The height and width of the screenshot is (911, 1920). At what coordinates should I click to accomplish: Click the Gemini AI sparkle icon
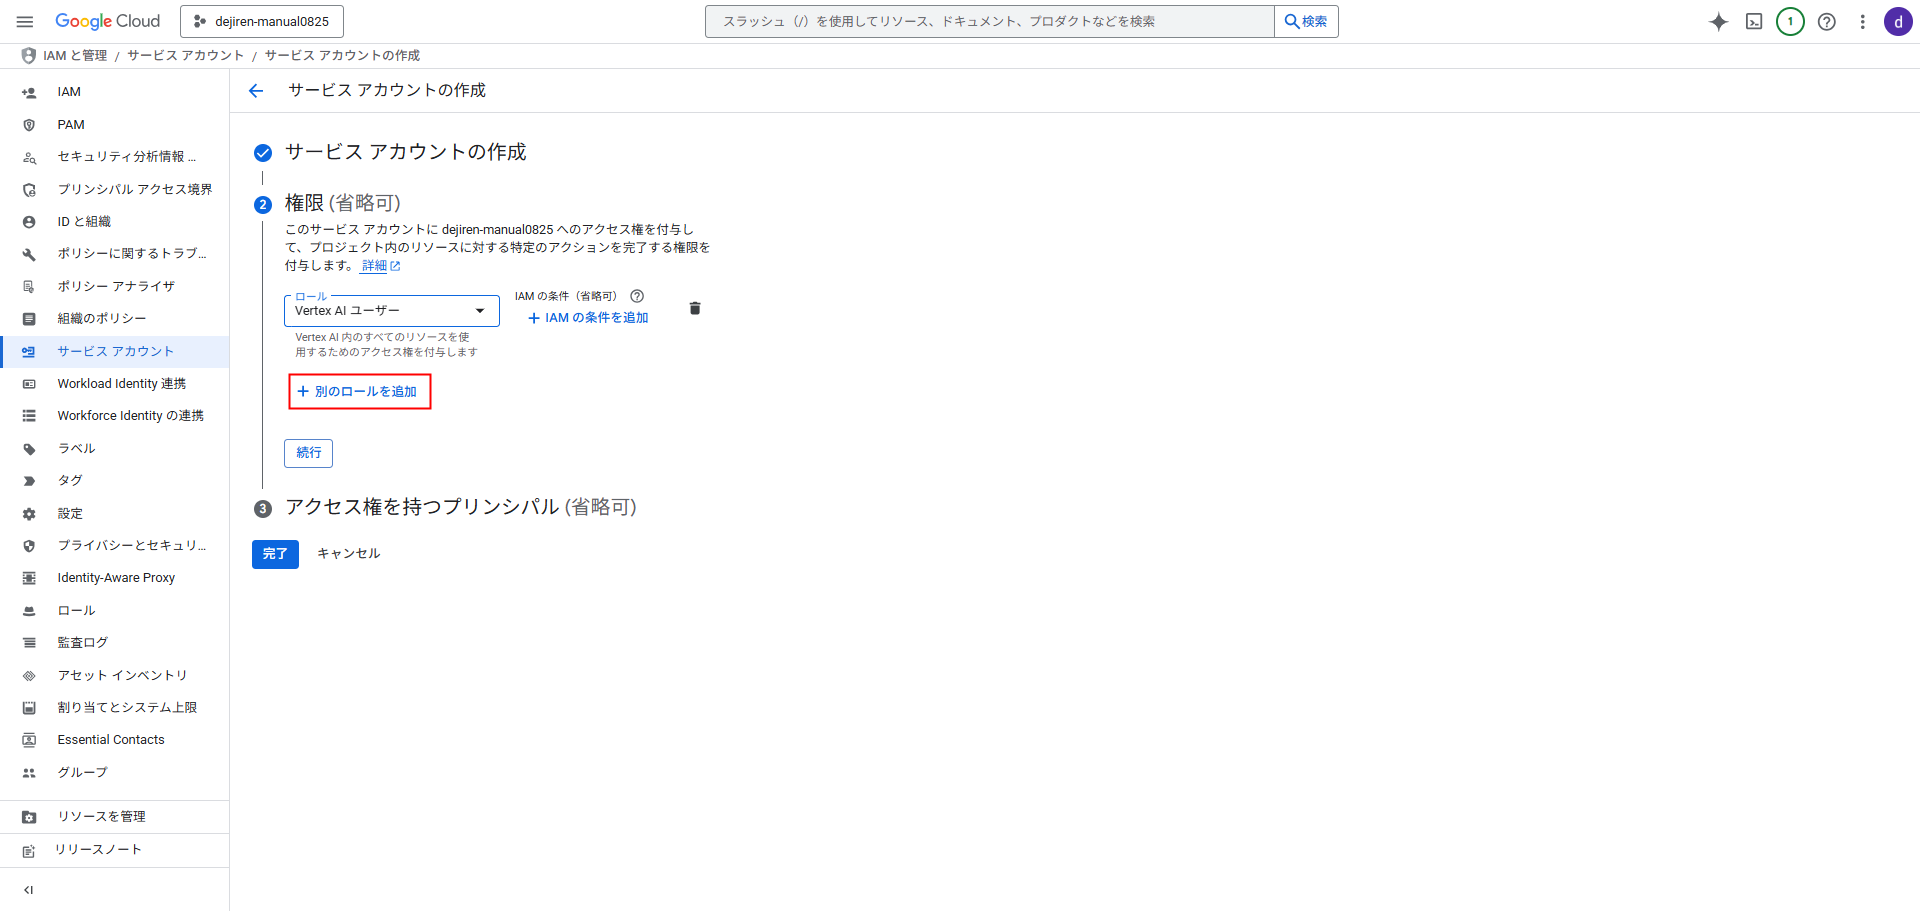click(1718, 22)
